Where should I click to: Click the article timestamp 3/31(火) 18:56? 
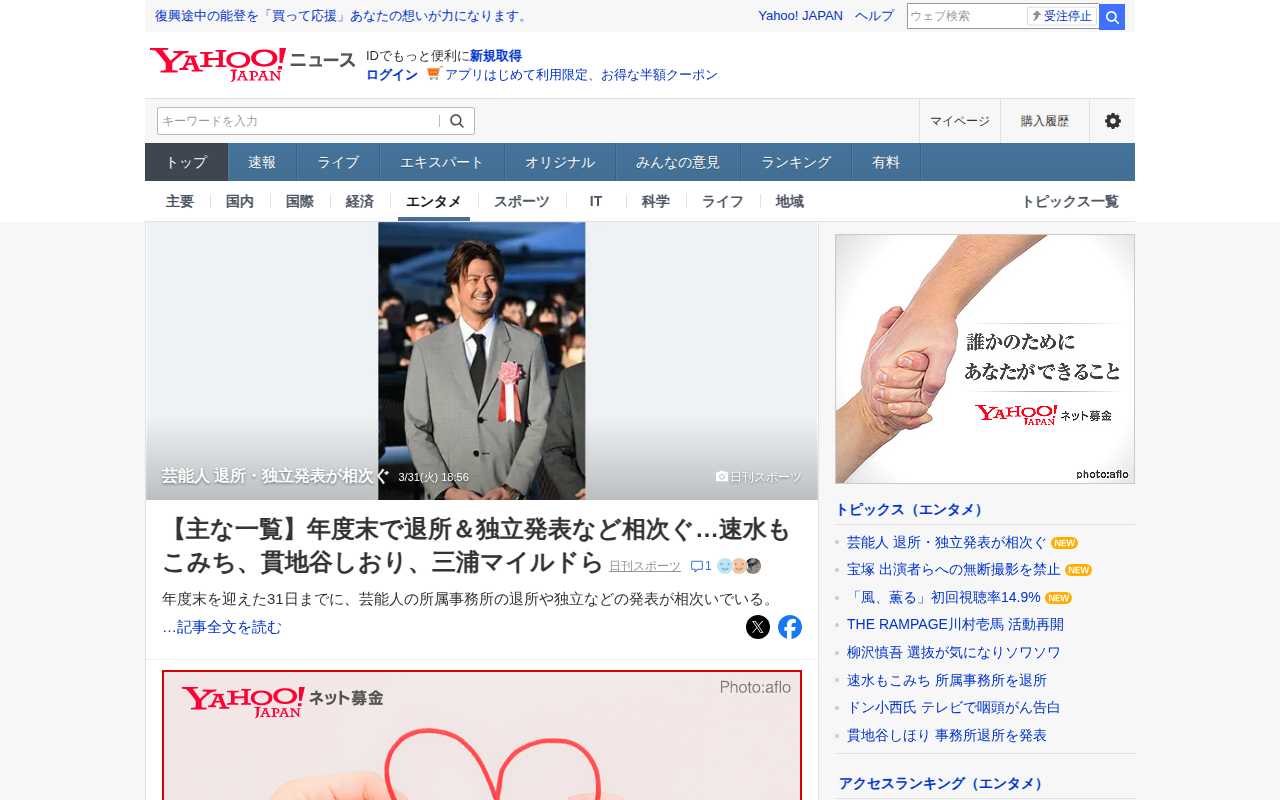click(433, 477)
